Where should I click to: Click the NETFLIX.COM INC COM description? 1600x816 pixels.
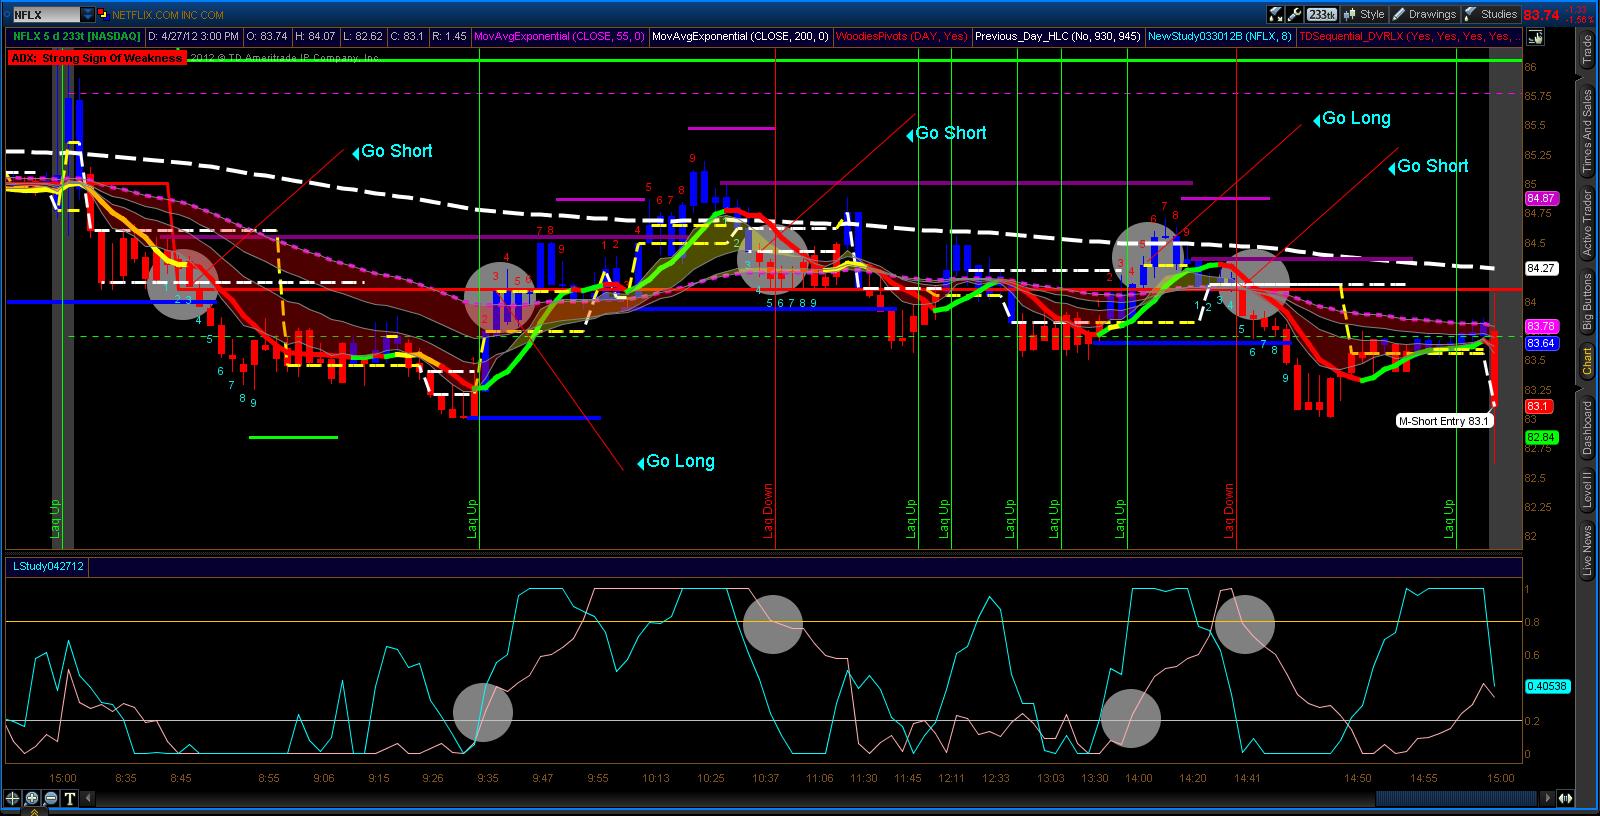click(167, 15)
